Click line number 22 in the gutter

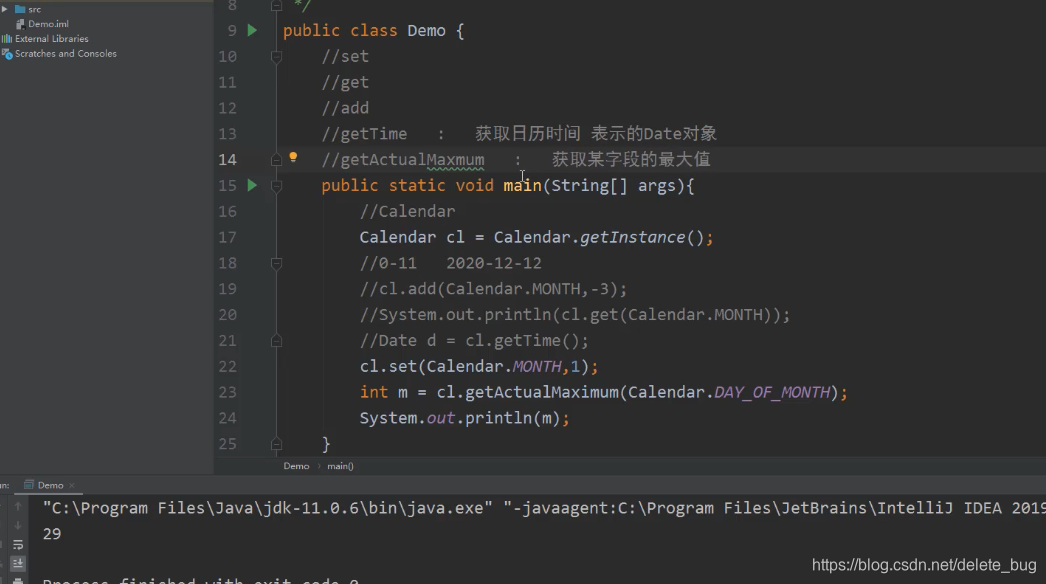(x=227, y=366)
